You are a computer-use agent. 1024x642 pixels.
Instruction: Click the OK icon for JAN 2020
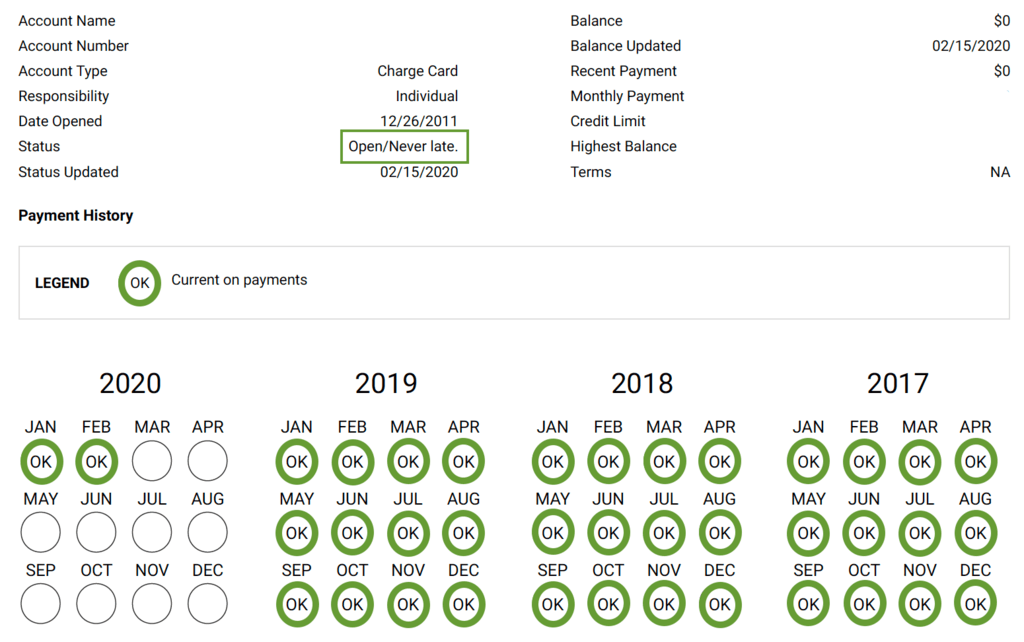click(x=41, y=461)
